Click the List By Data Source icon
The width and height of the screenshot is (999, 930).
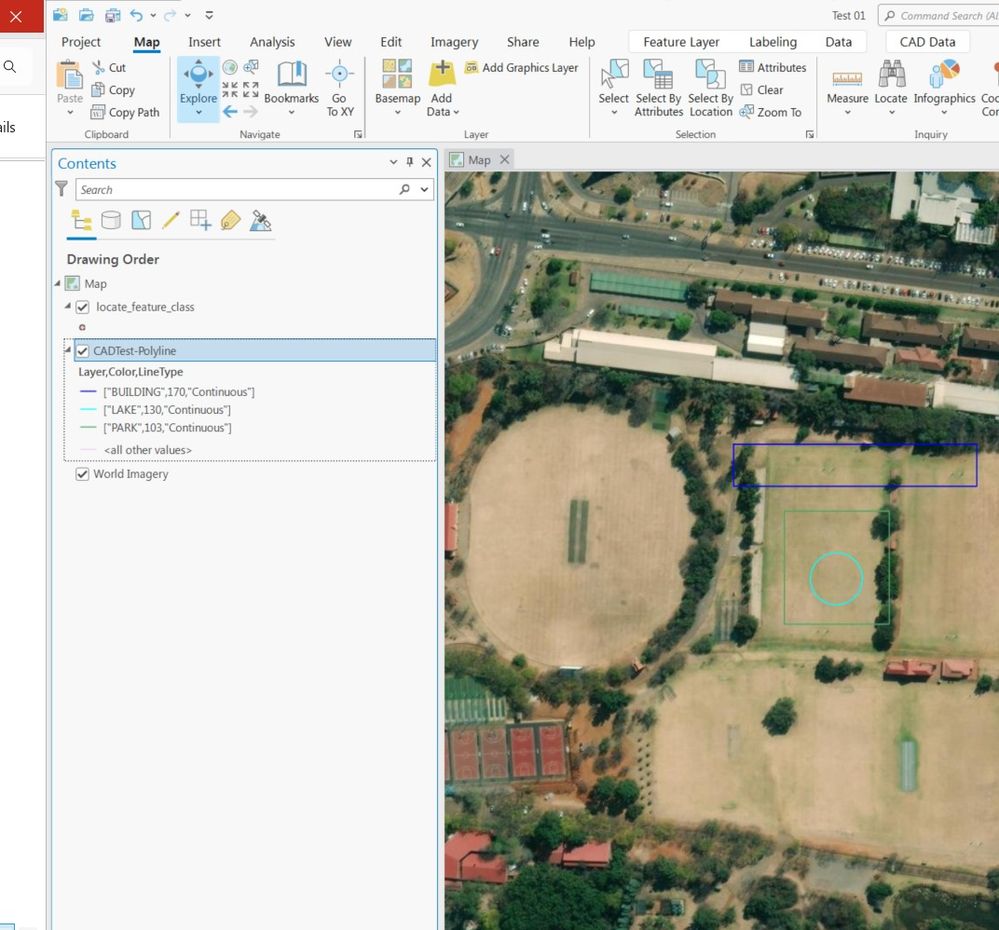pyautogui.click(x=111, y=221)
